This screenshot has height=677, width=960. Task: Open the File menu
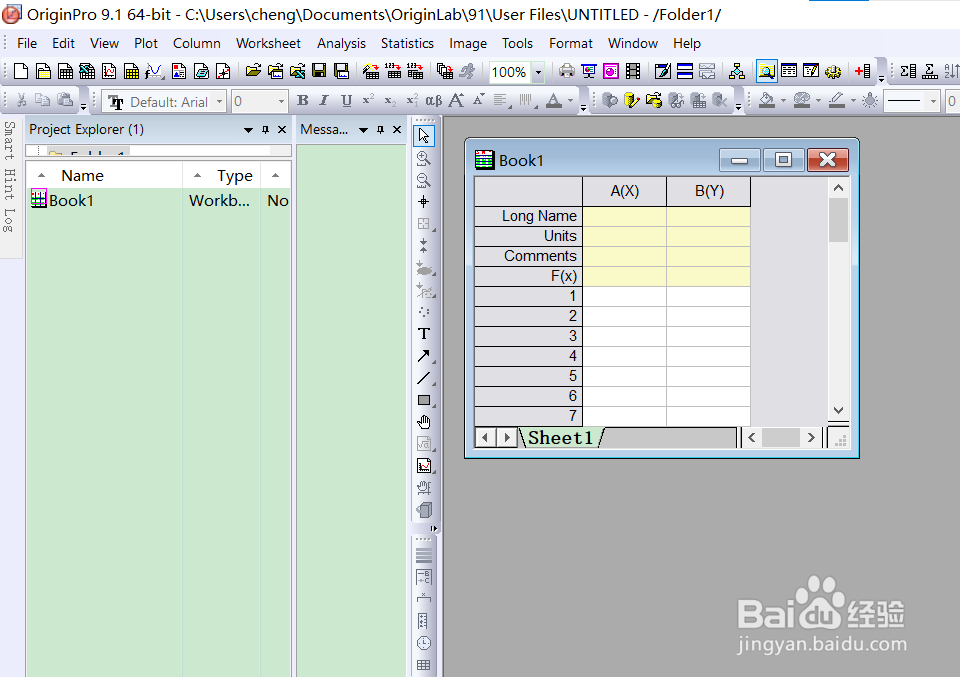pyautogui.click(x=27, y=43)
